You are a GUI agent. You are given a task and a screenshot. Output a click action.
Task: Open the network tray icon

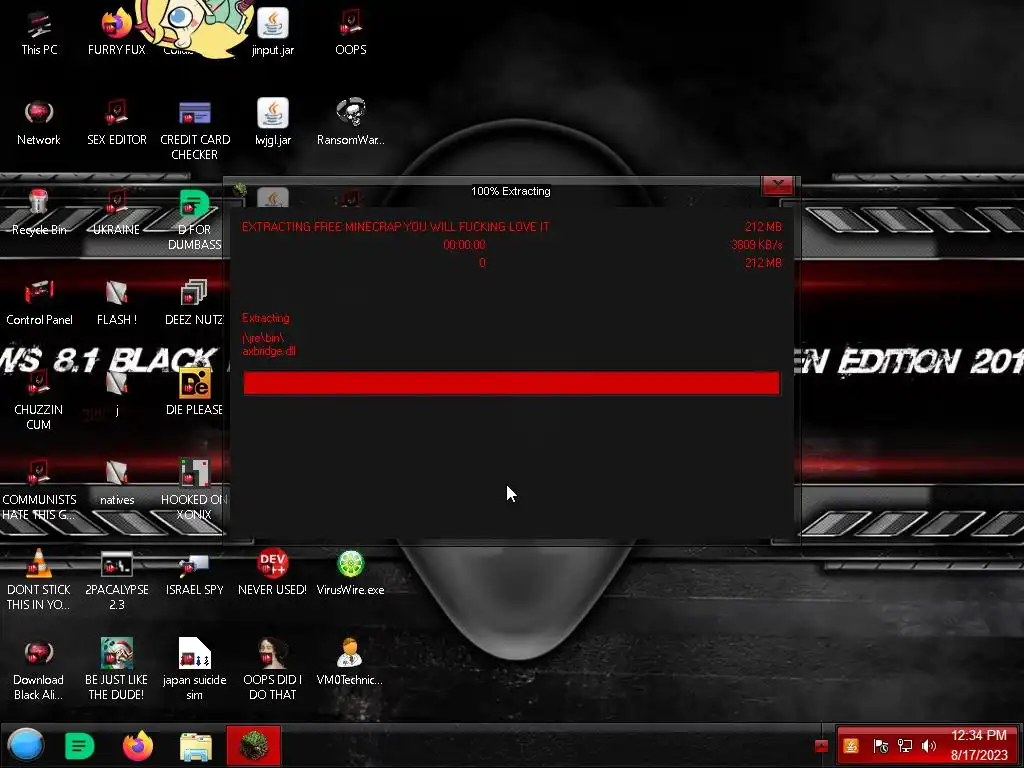[904, 746]
